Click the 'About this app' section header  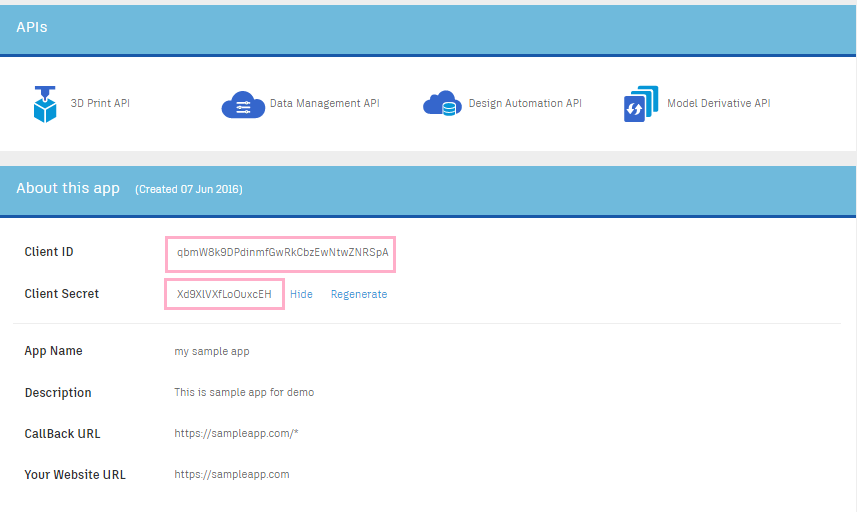pyautogui.click(x=68, y=188)
